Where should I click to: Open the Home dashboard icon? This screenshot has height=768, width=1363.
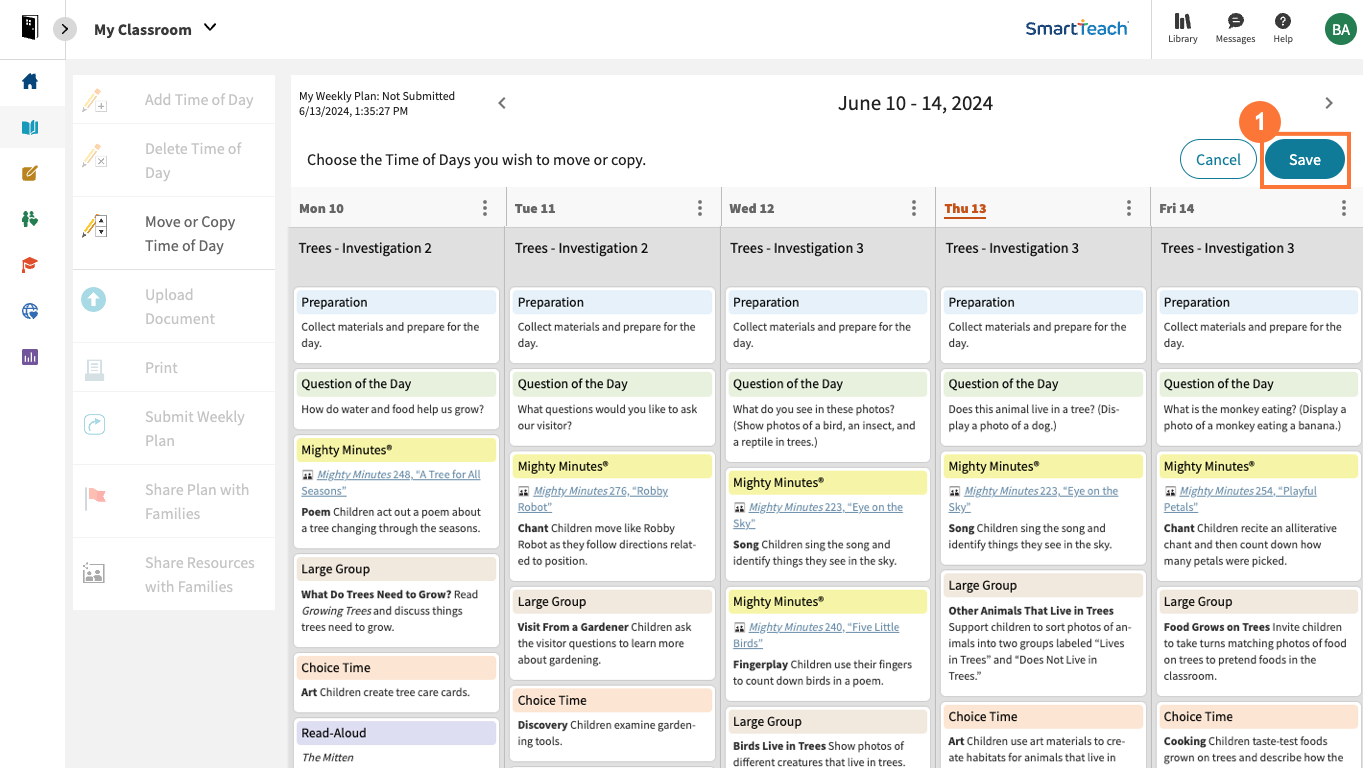(x=31, y=83)
